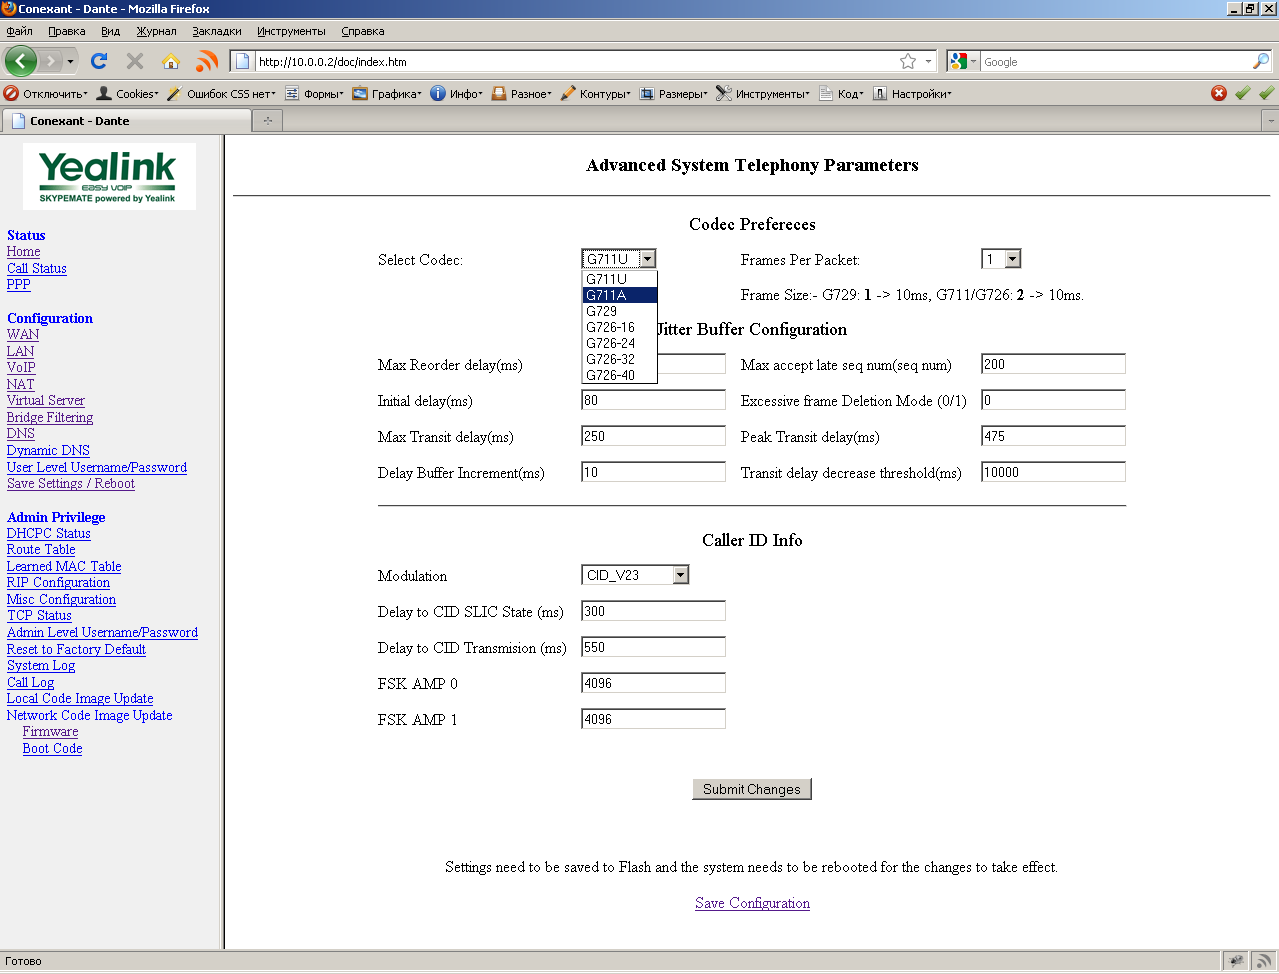Focus Max accept late seq num field

click(x=1053, y=364)
